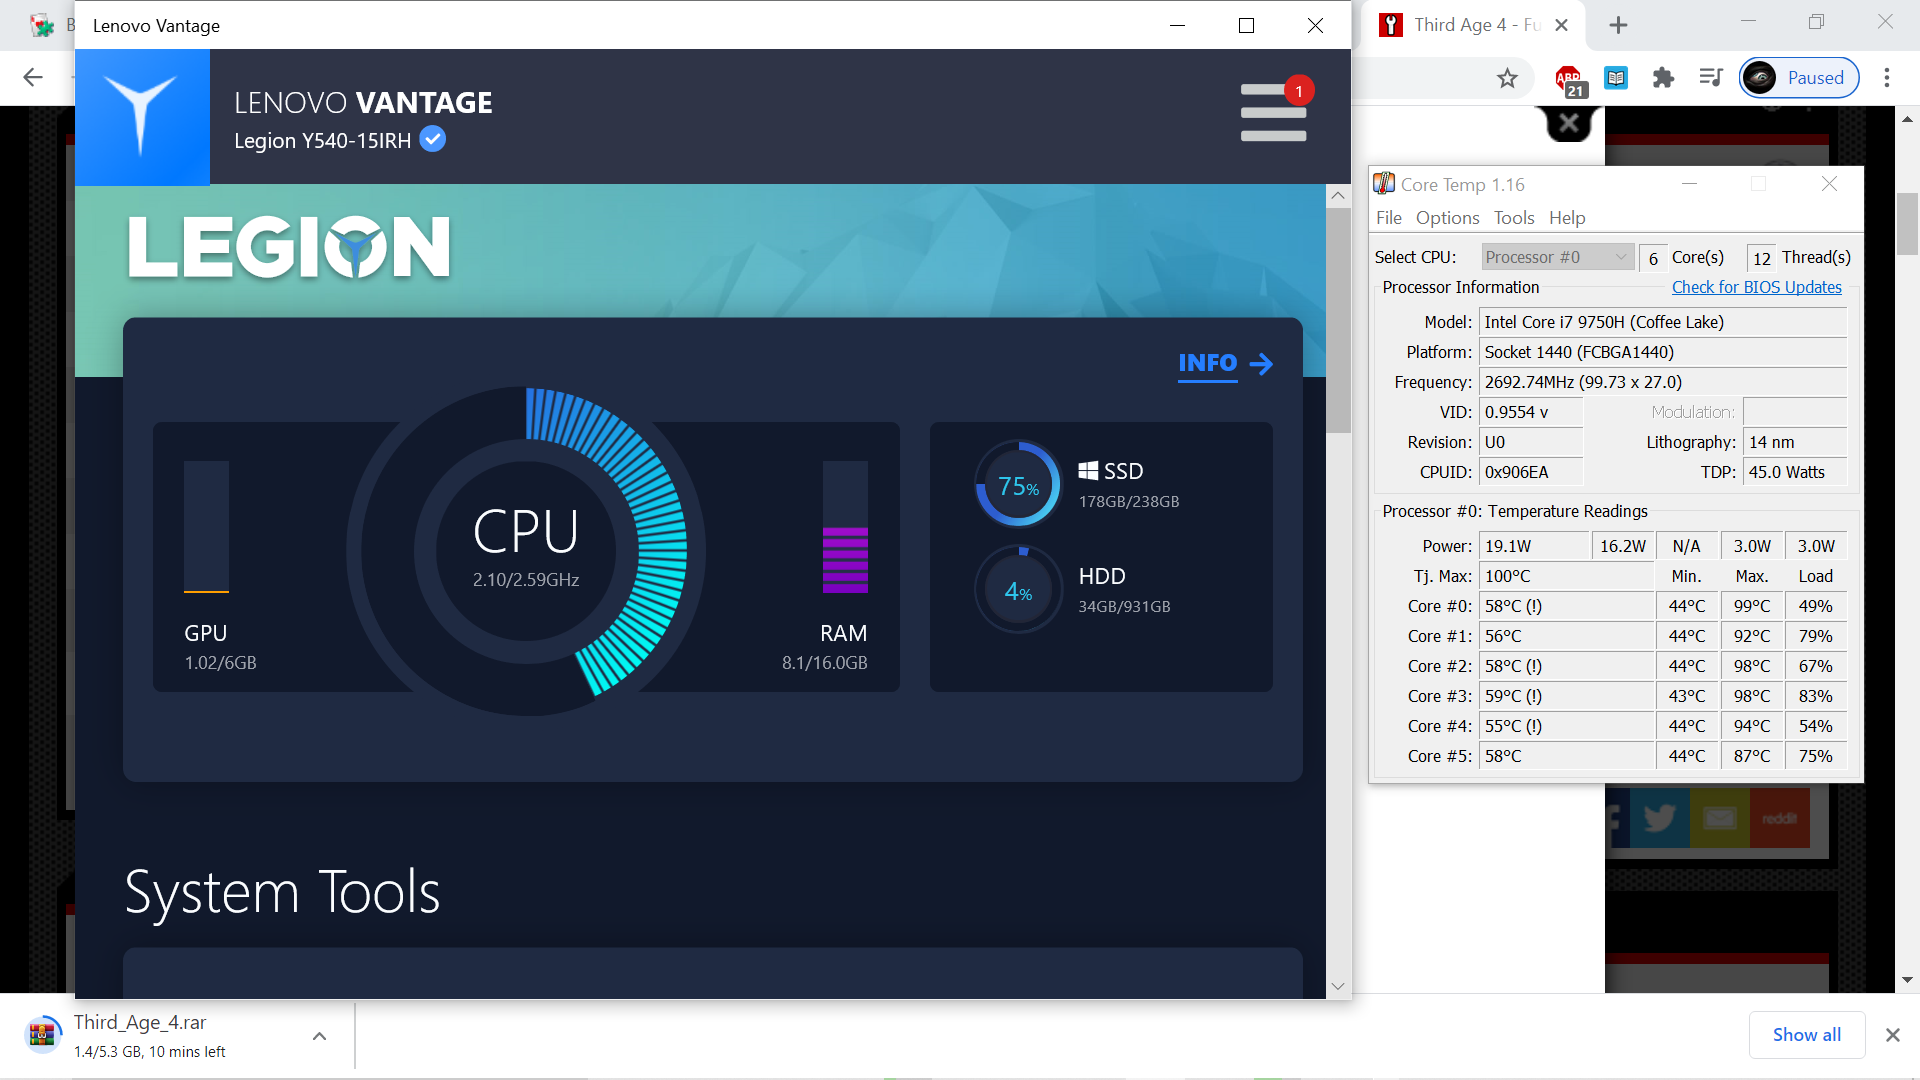Open the Third_Age_4.rar download item

click(150, 1035)
